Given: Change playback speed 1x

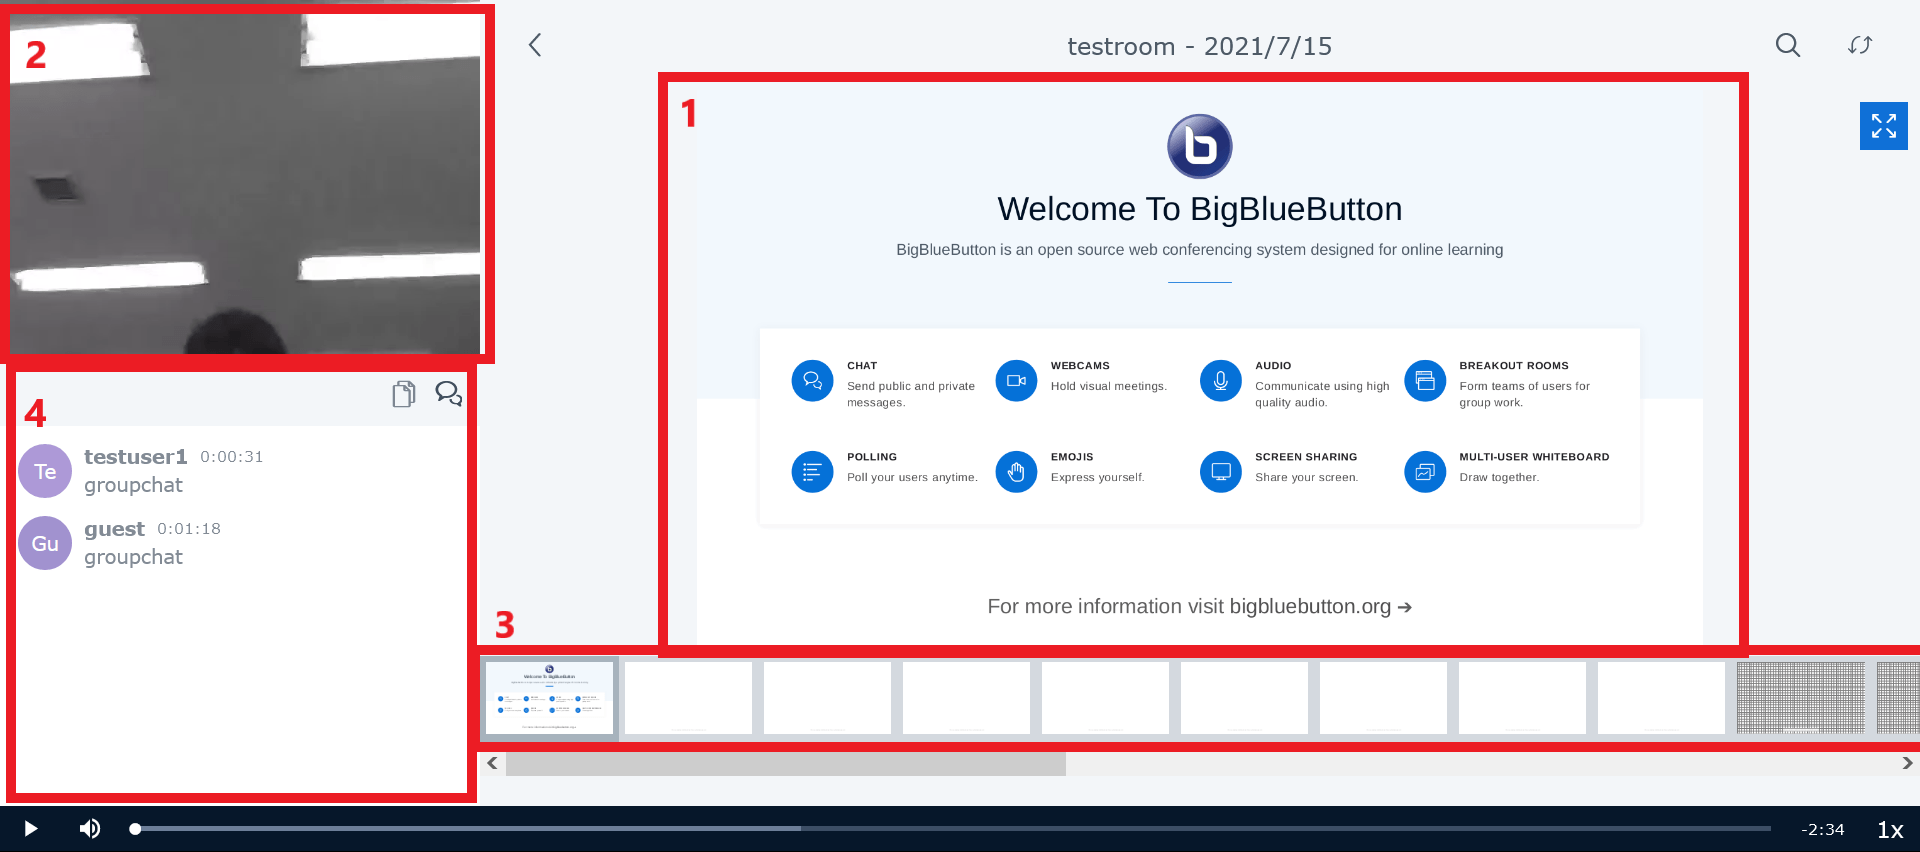Looking at the screenshot, I should point(1890,830).
